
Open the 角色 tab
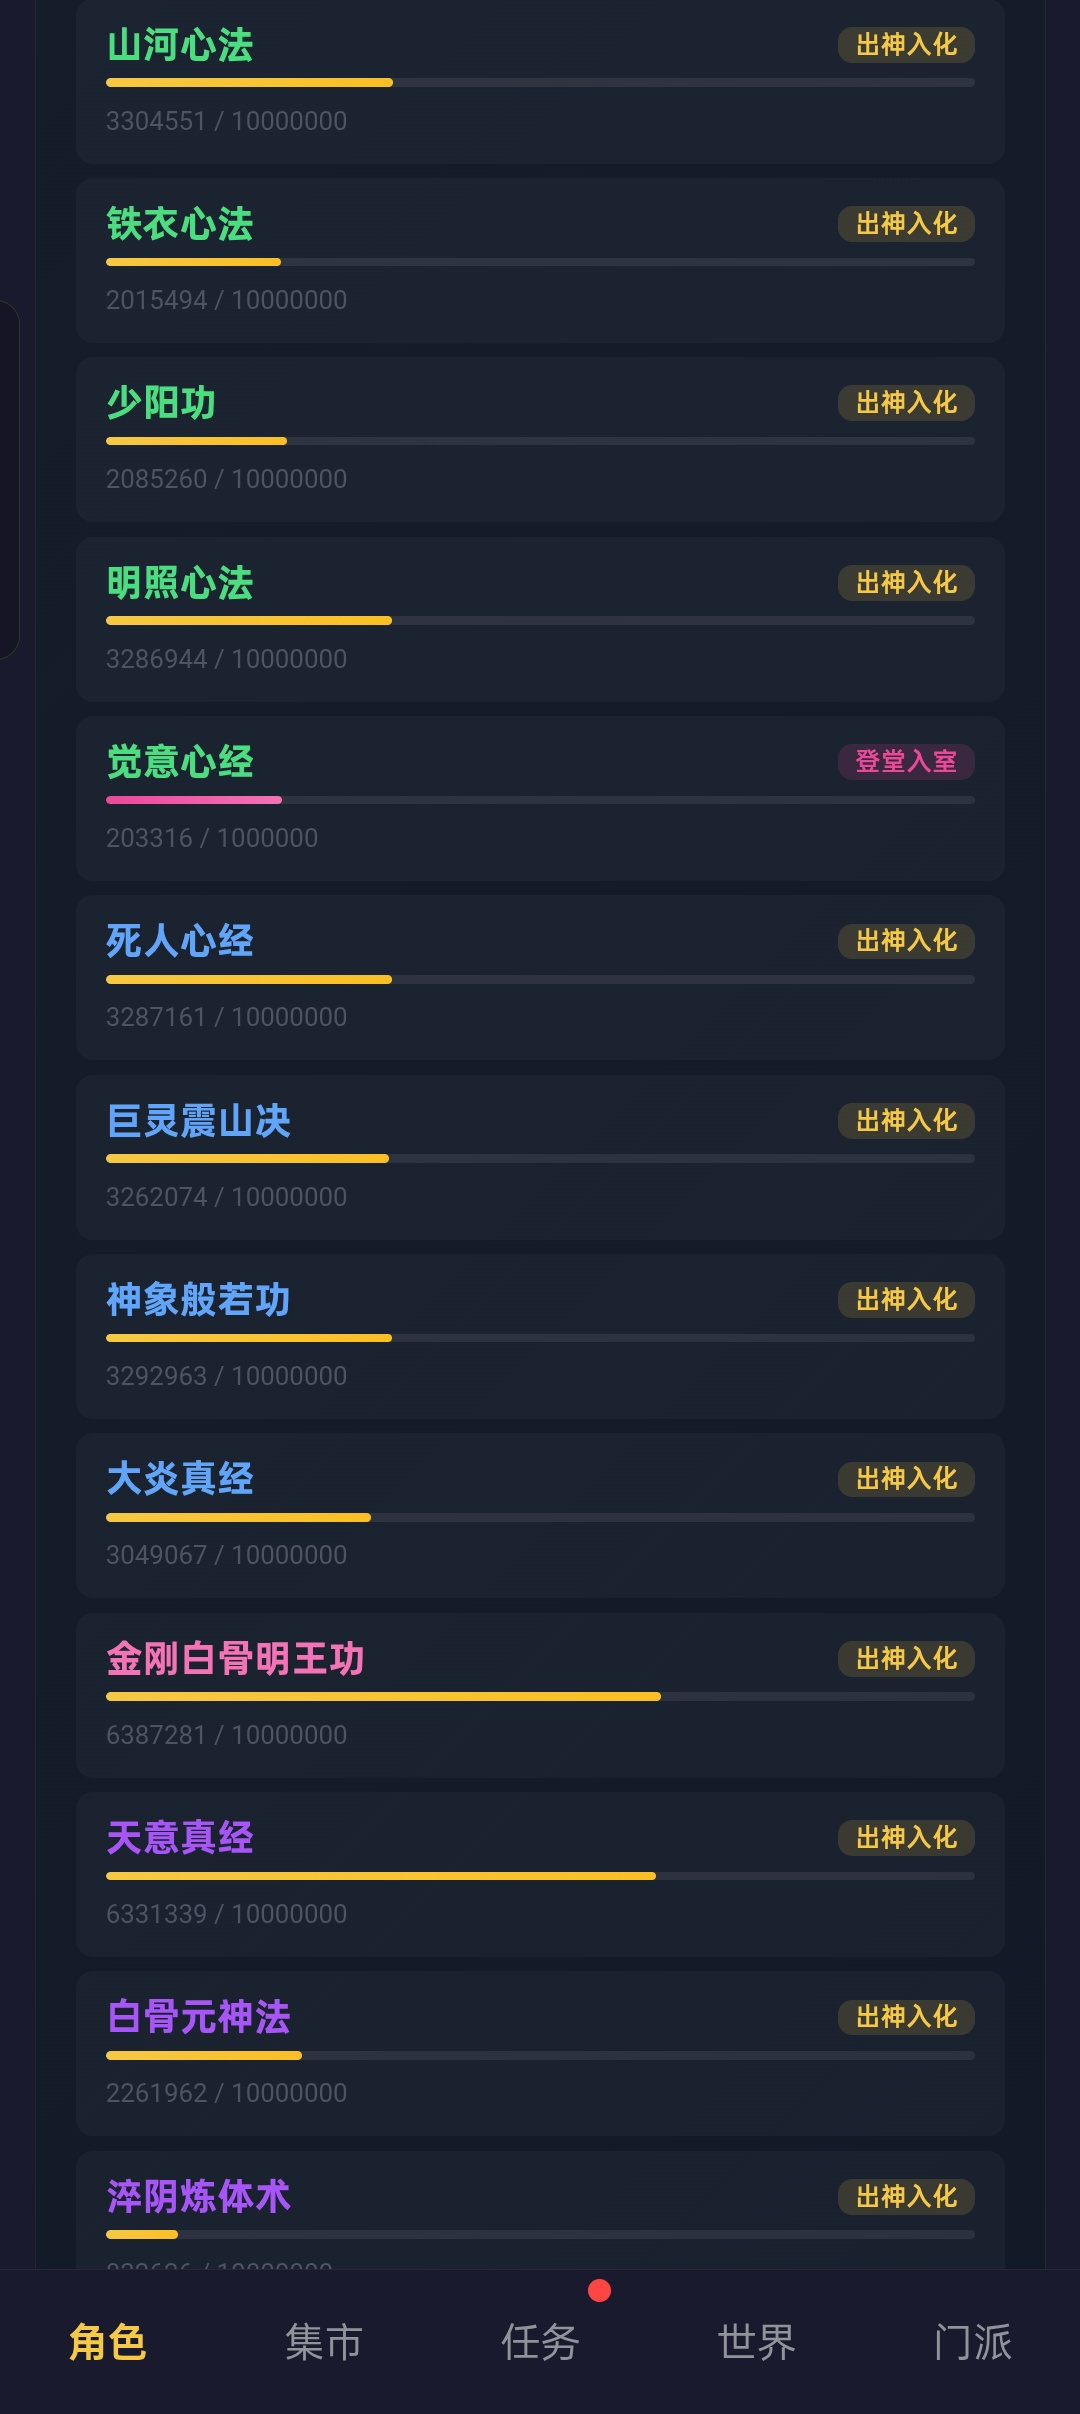108,2342
